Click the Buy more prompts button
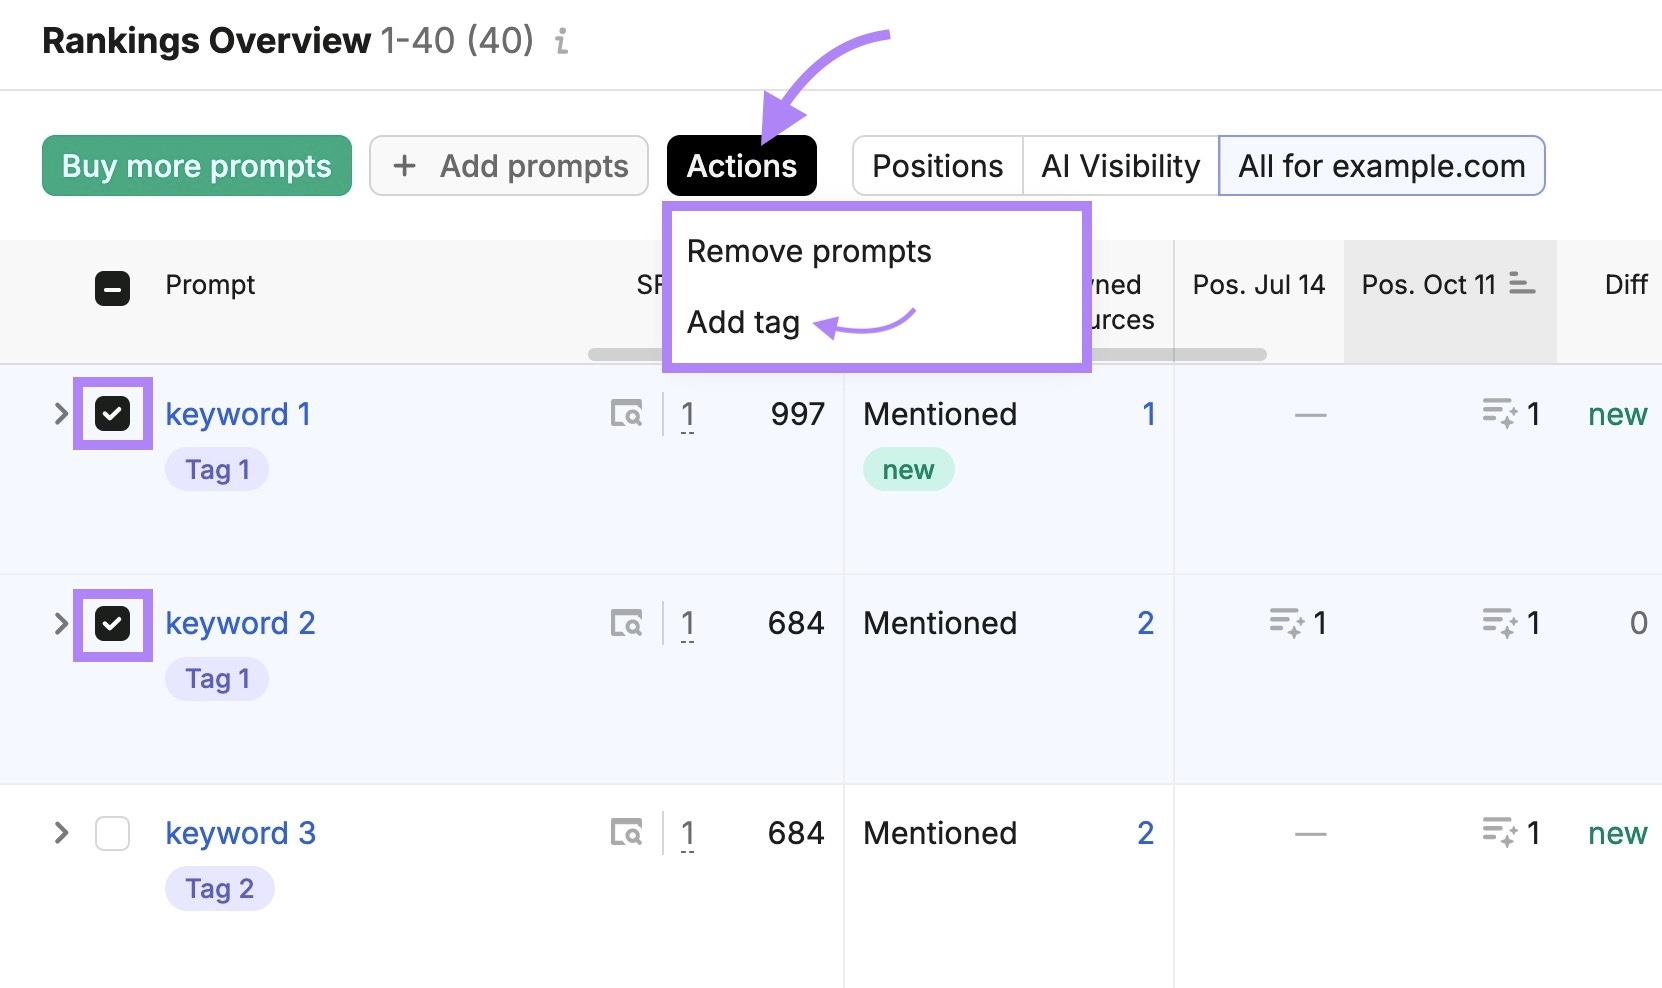 [x=197, y=166]
